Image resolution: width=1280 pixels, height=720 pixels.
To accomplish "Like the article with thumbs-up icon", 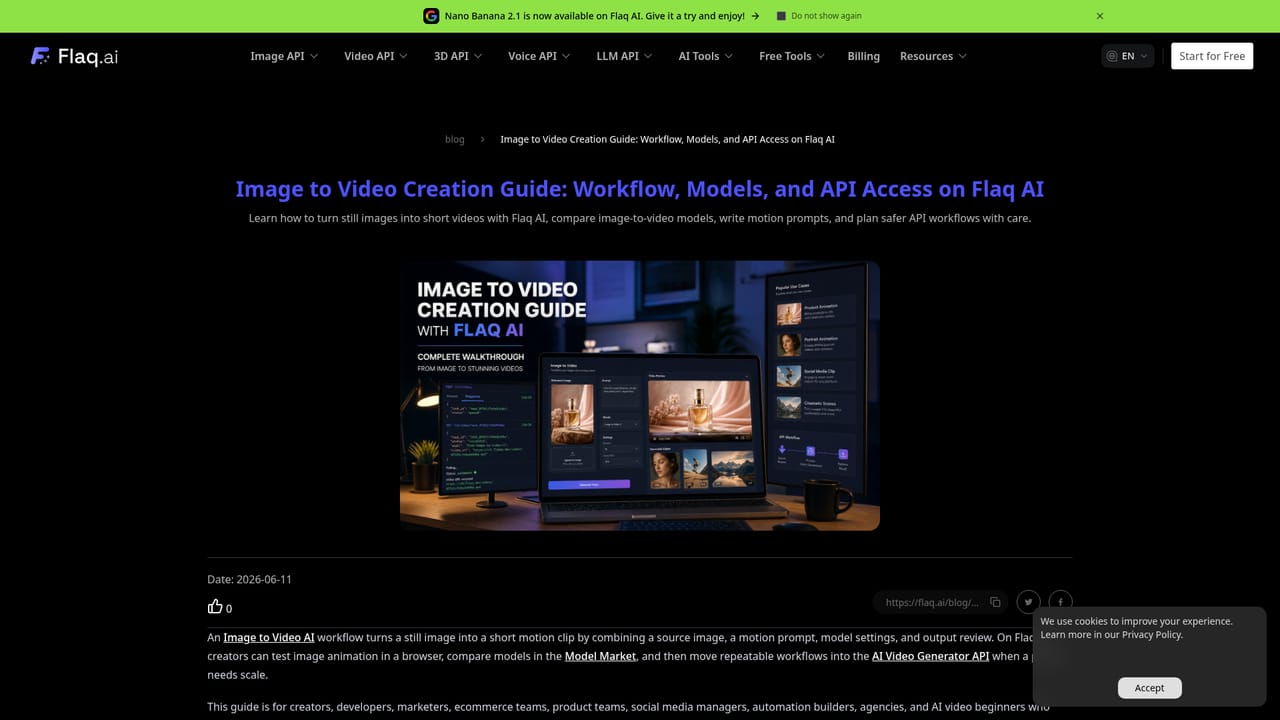I will coord(215,606).
